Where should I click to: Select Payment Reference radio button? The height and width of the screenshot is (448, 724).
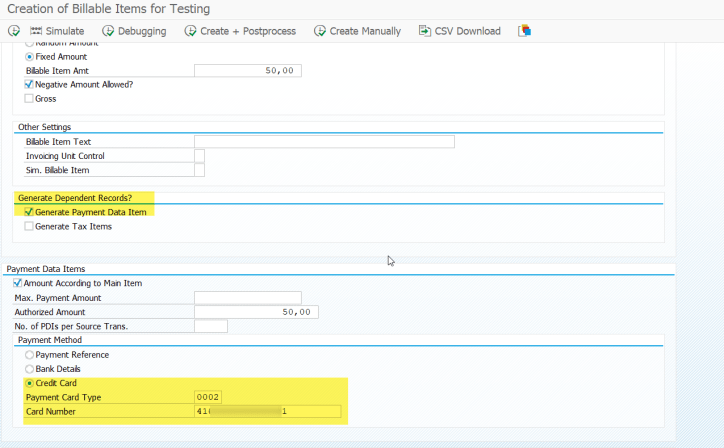[x=29, y=355]
